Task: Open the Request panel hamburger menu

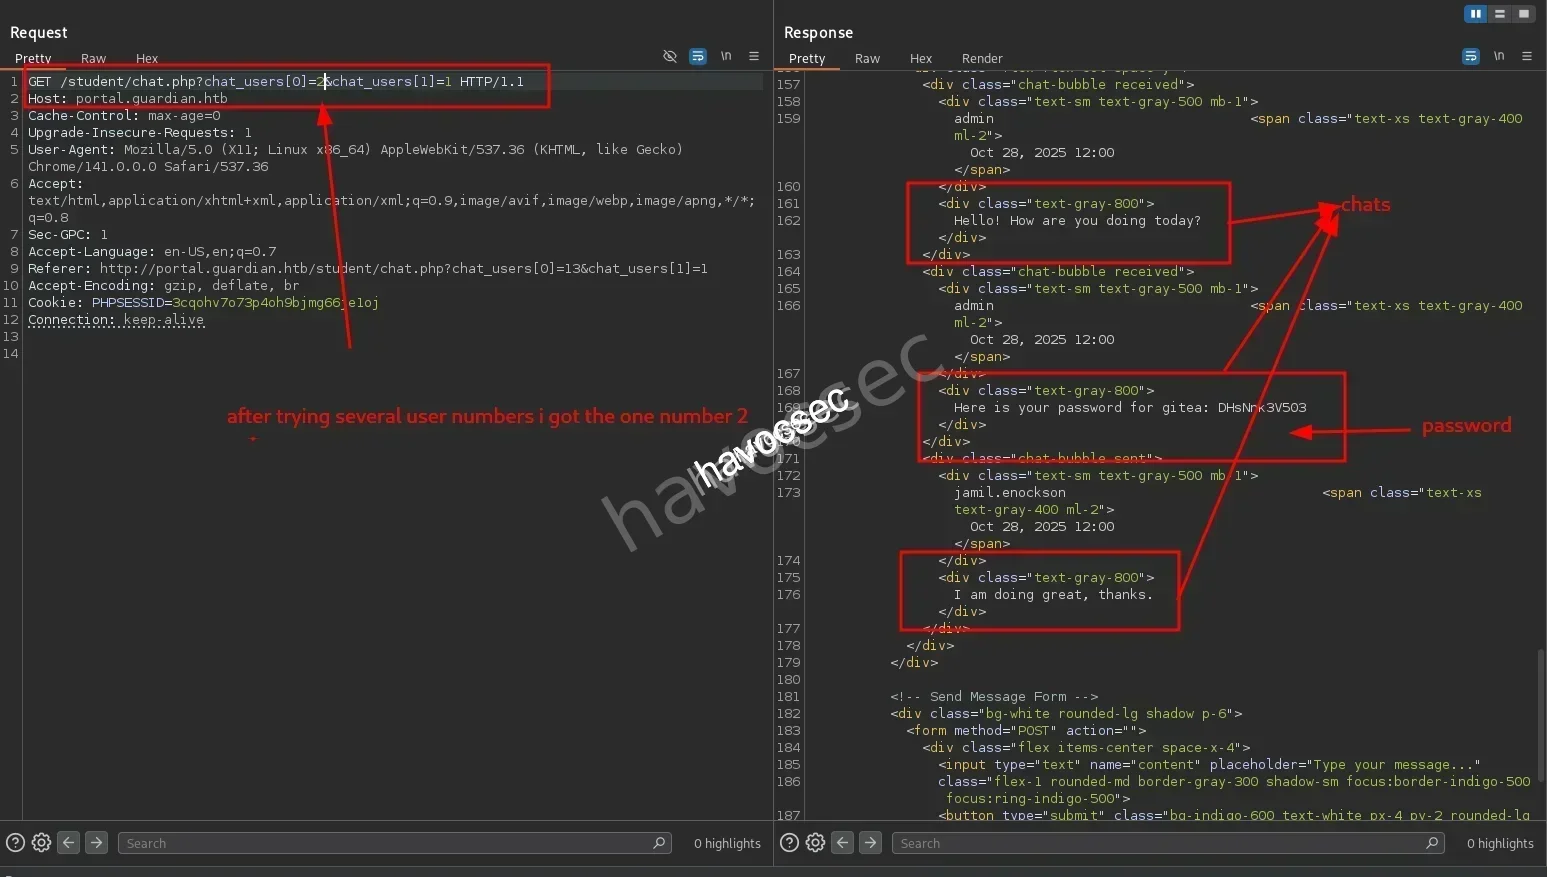Action: (x=754, y=56)
